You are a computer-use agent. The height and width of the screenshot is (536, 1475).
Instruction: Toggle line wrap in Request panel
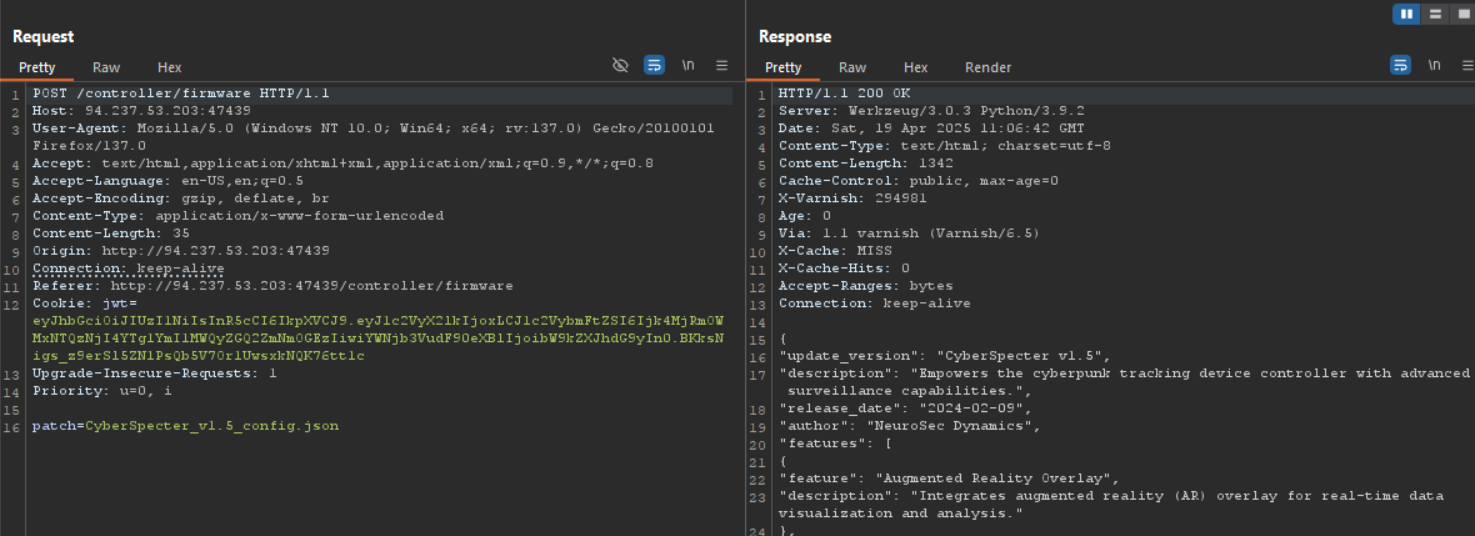[x=654, y=65]
